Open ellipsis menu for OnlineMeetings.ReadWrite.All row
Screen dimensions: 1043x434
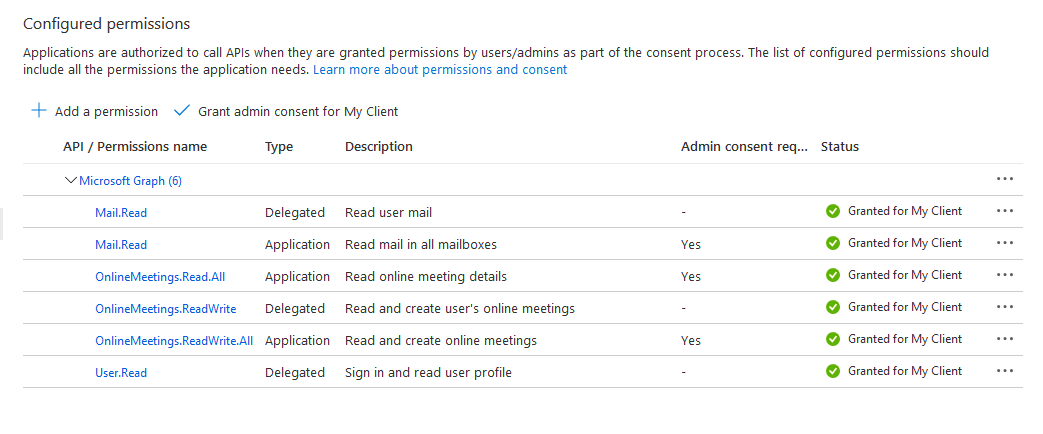1005,339
